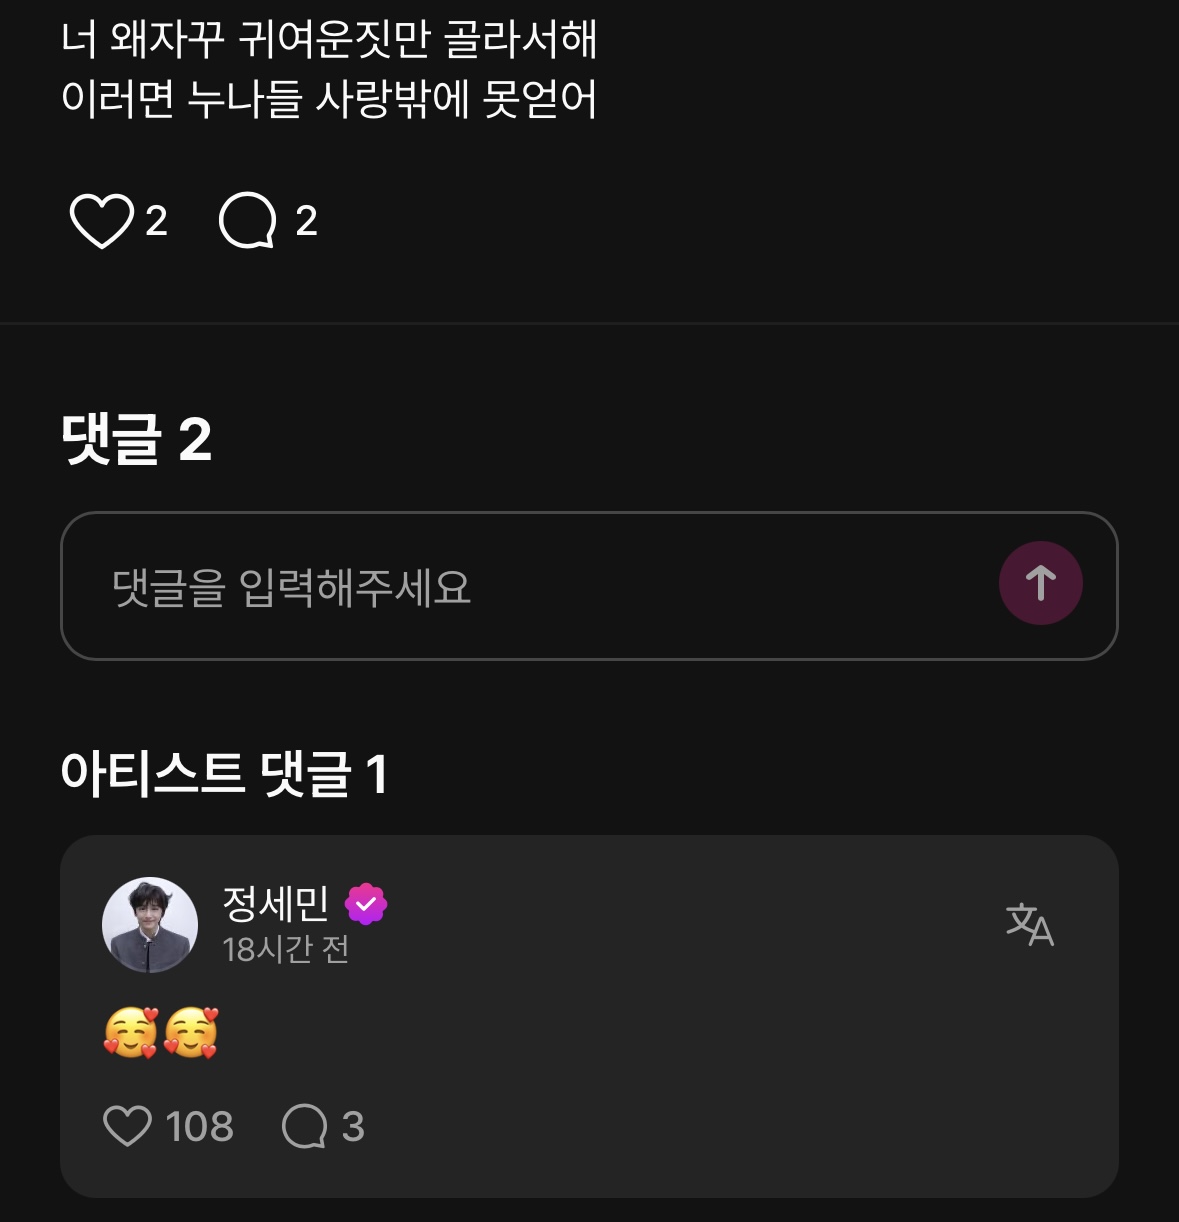This screenshot has width=1179, height=1222.
Task: Open 정세민's profile picture
Action: [x=150, y=925]
